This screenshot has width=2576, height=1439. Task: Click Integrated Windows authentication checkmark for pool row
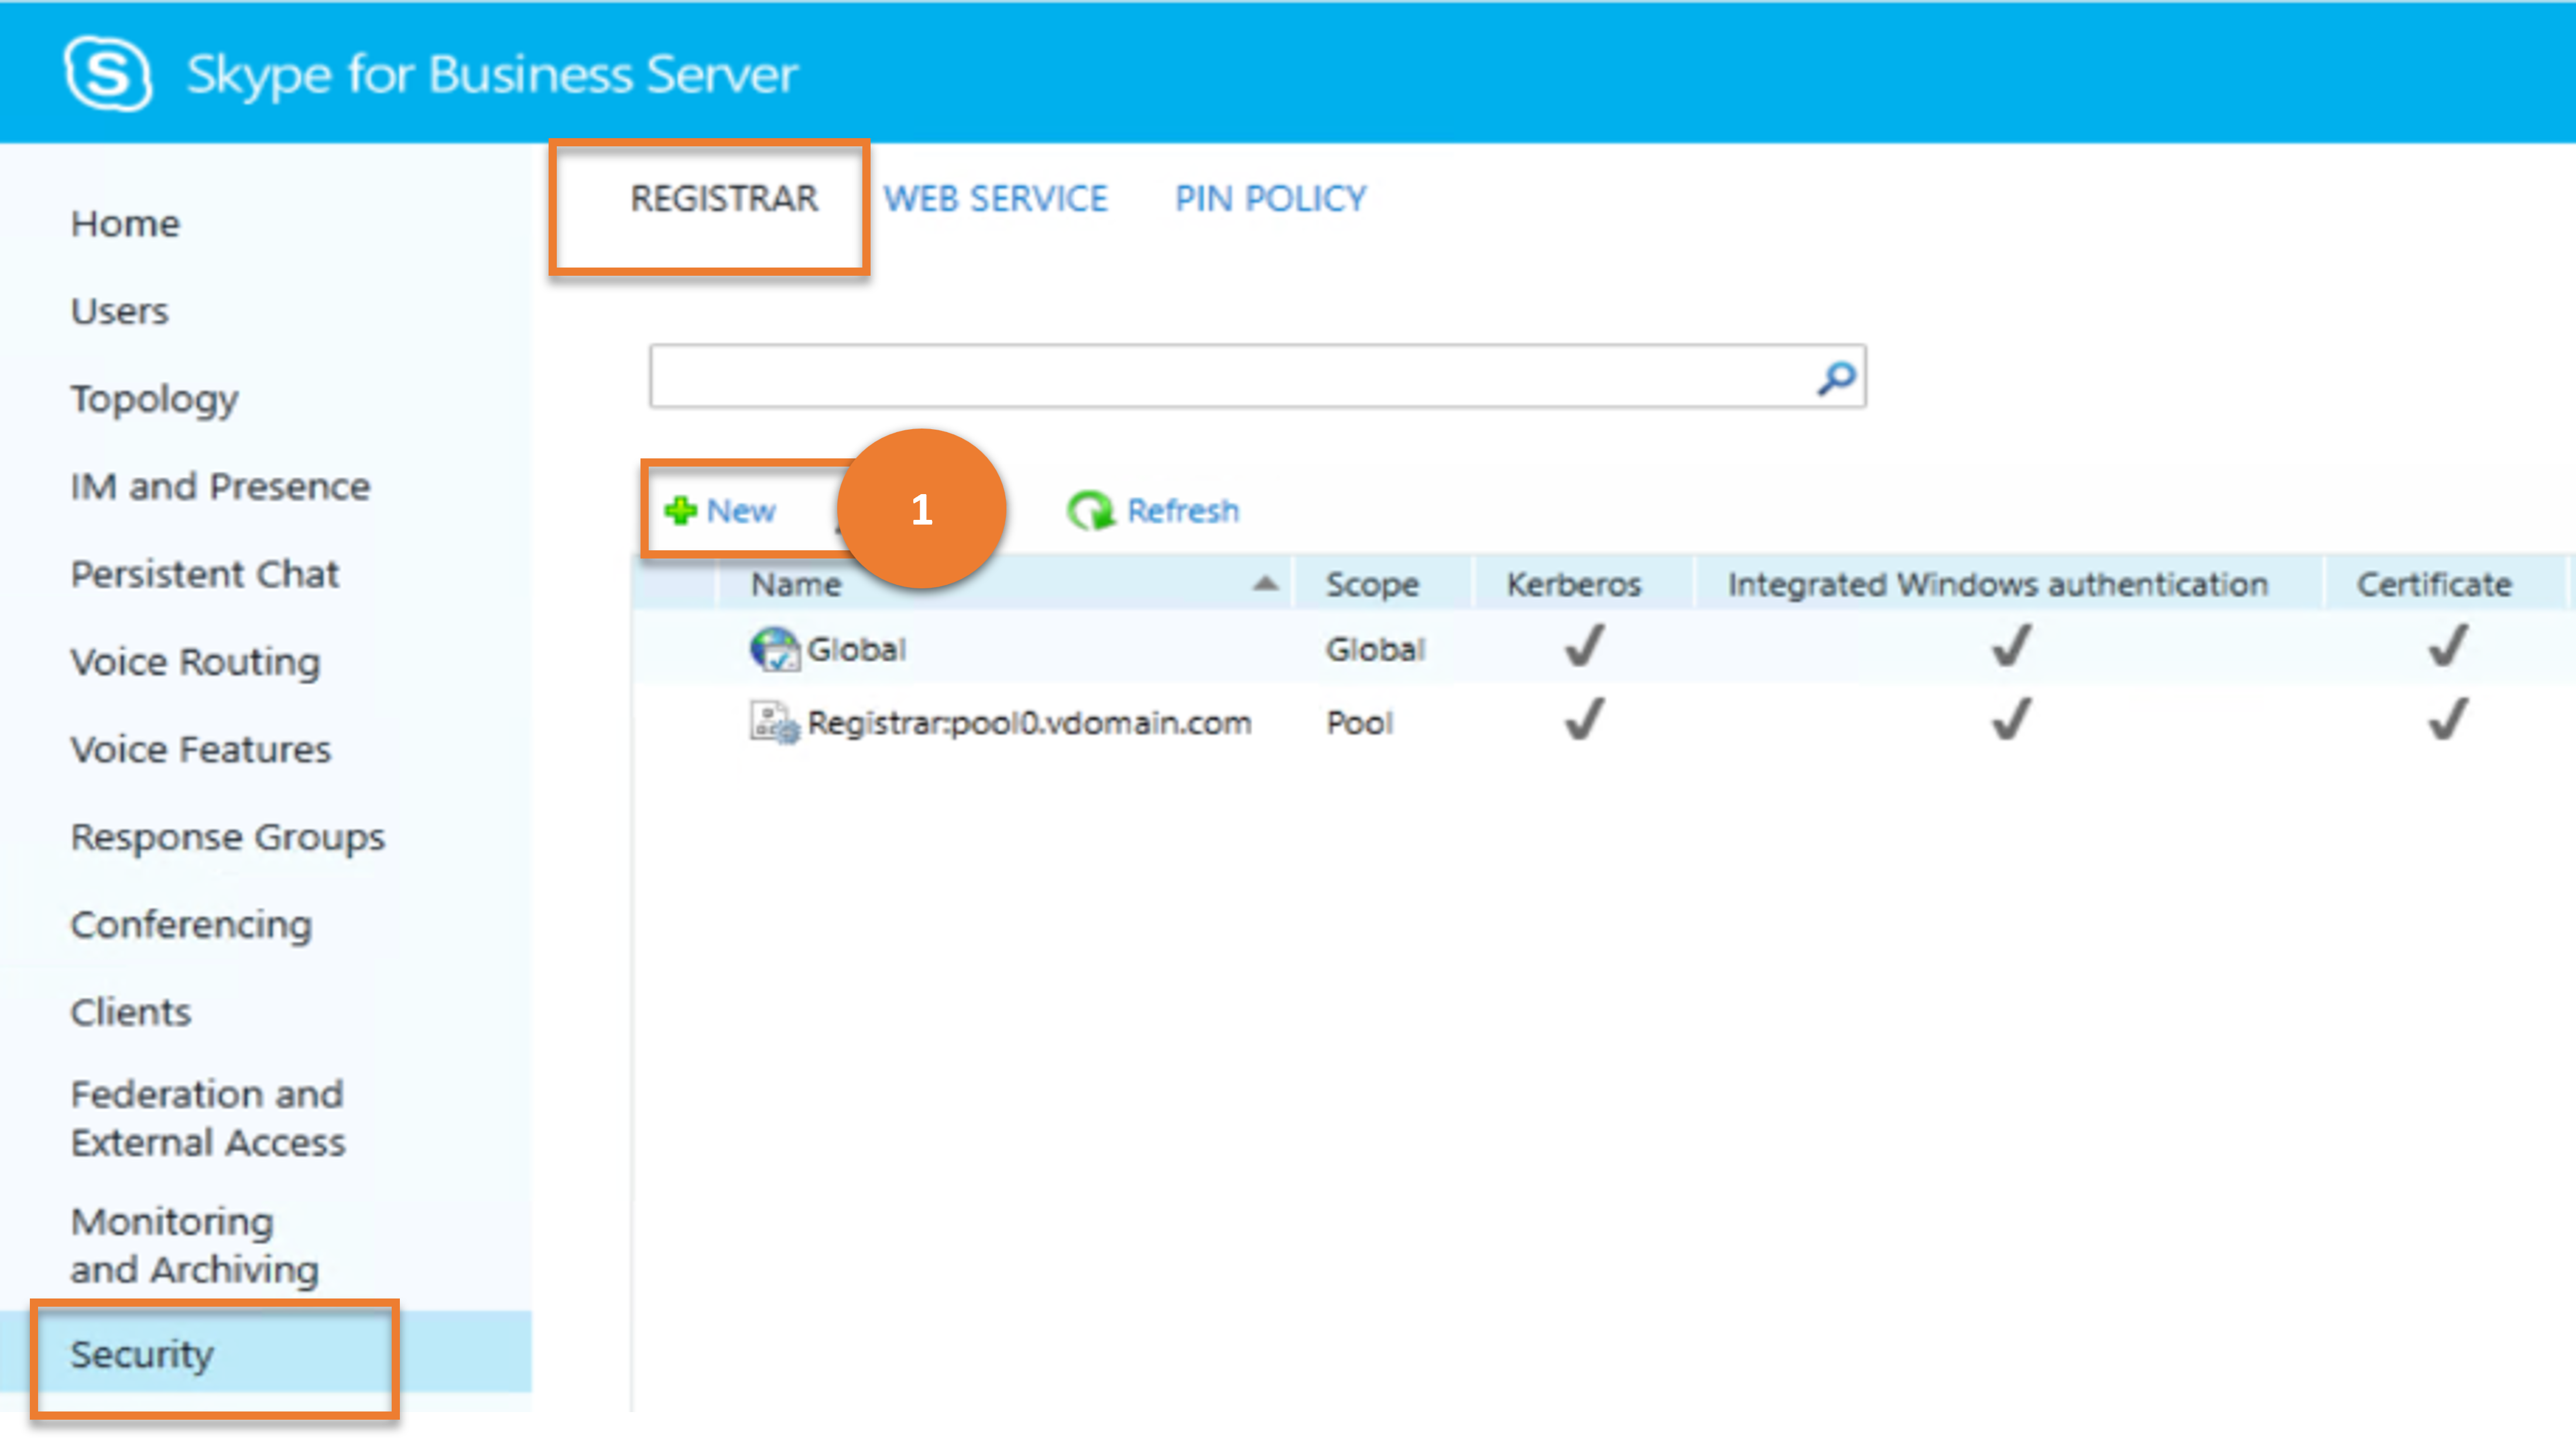(2011, 719)
